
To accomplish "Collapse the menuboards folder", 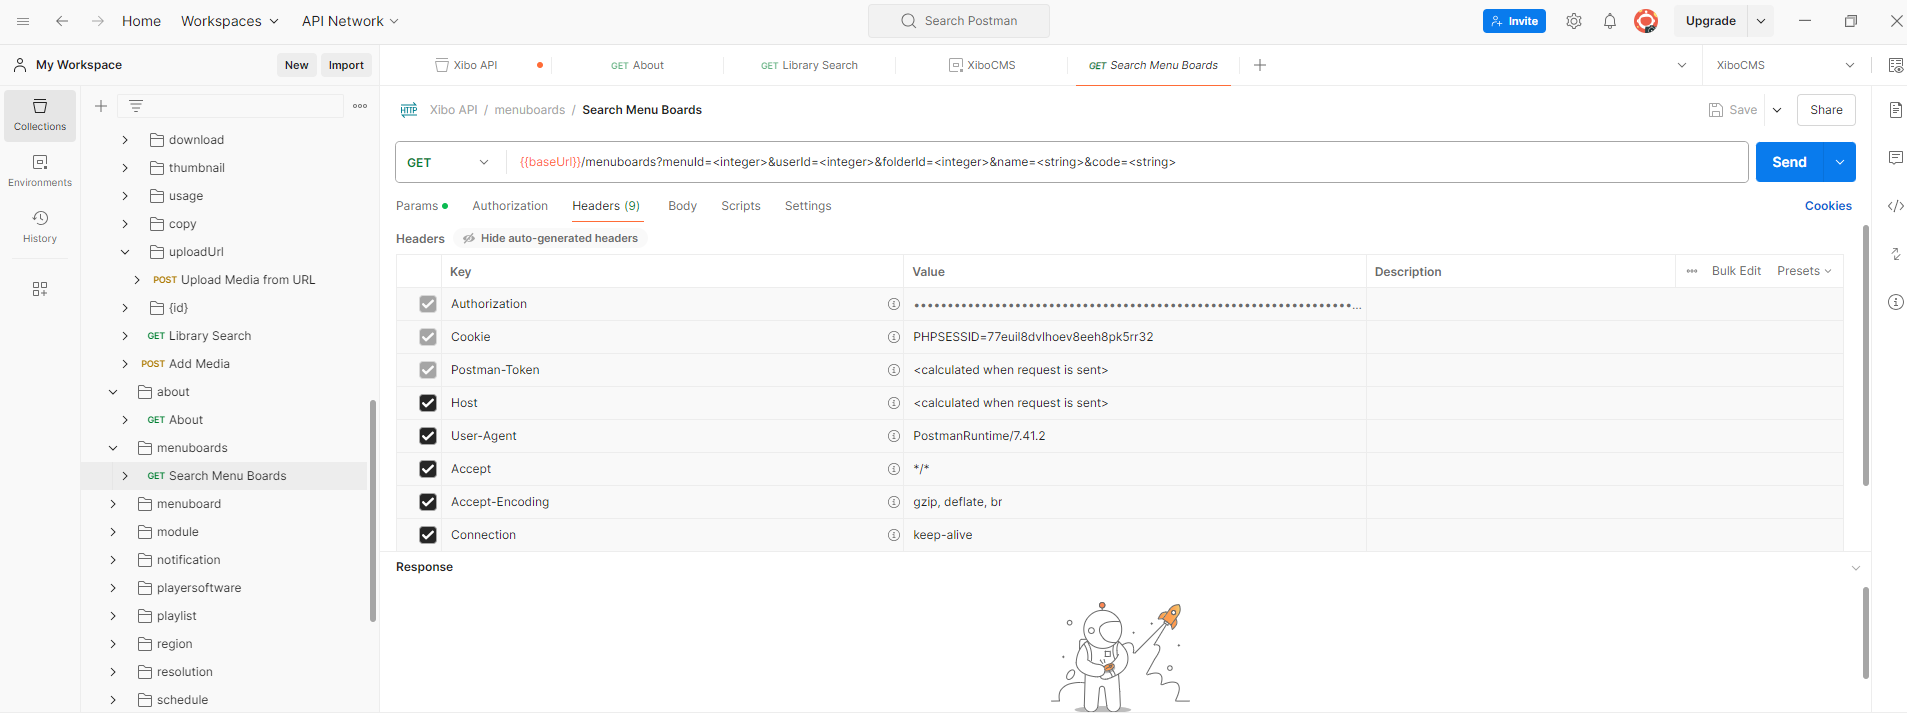I will [113, 448].
